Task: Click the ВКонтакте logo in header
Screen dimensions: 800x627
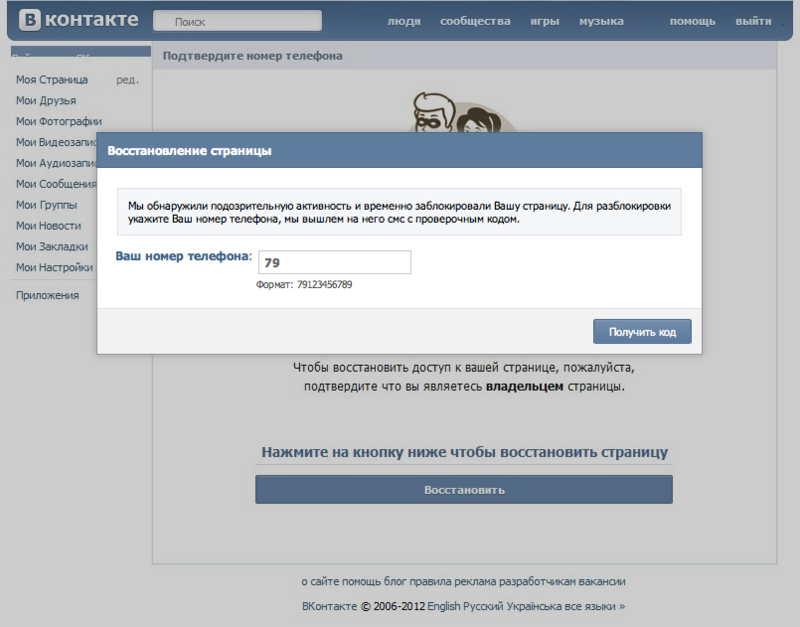Action: tap(79, 20)
